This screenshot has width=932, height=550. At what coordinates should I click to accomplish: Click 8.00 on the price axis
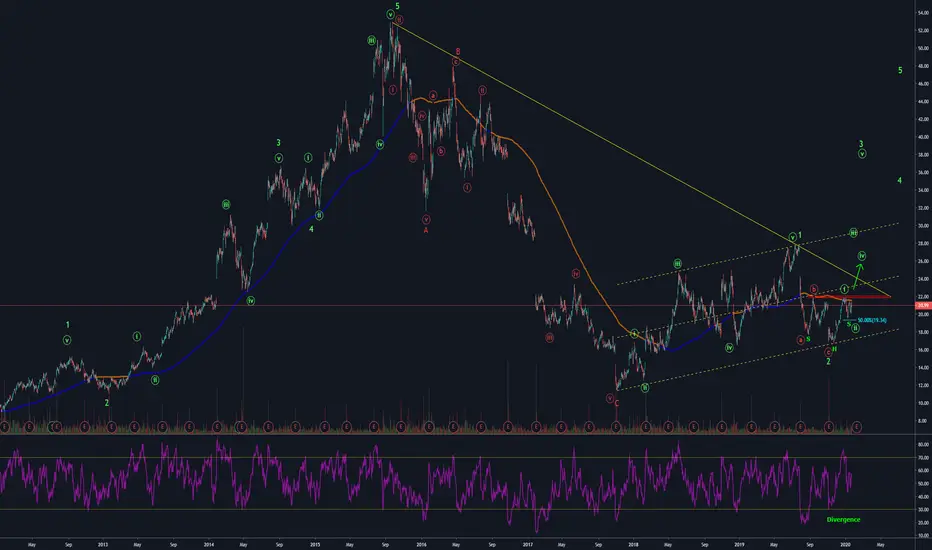[923, 421]
